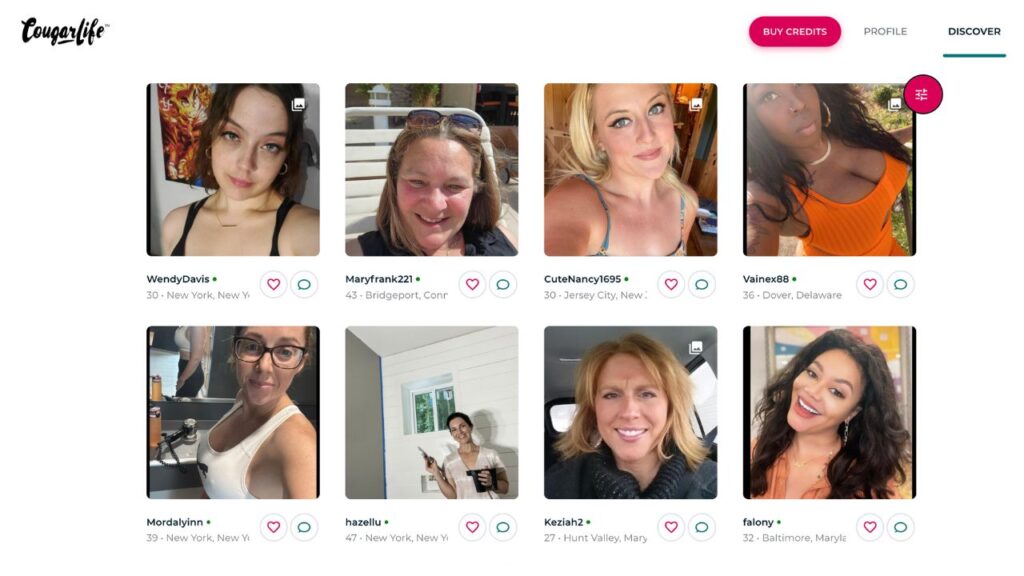This screenshot has height=576, width=1024.
Task: Click Vainex88's photo thumbnail
Action: [x=829, y=170]
